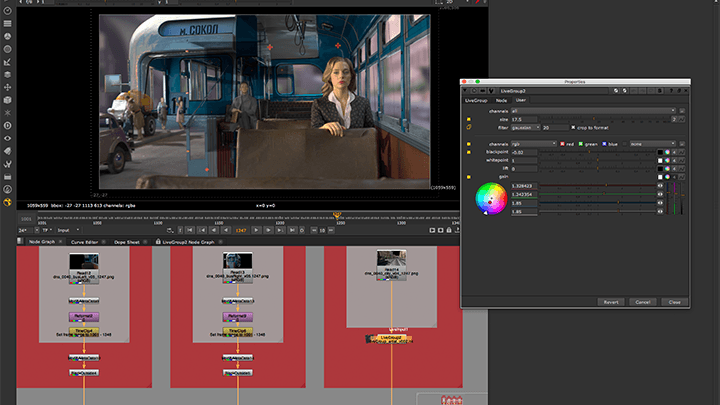The width and height of the screenshot is (720, 405).
Task: Open the Views nodes toolbar menu
Action: click(x=7, y=138)
